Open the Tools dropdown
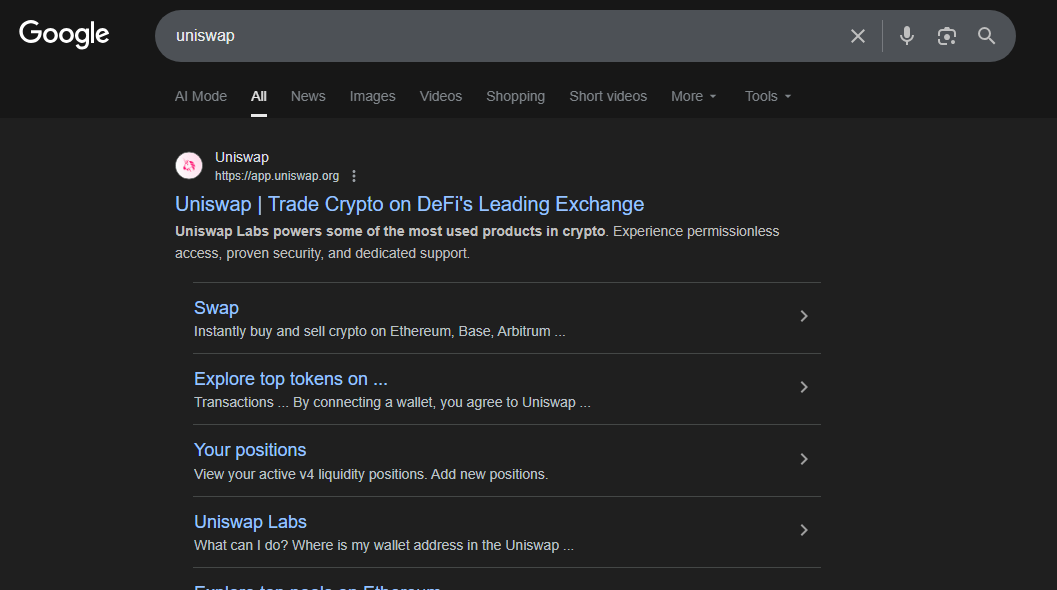The width and height of the screenshot is (1057, 590). pyautogui.click(x=768, y=96)
